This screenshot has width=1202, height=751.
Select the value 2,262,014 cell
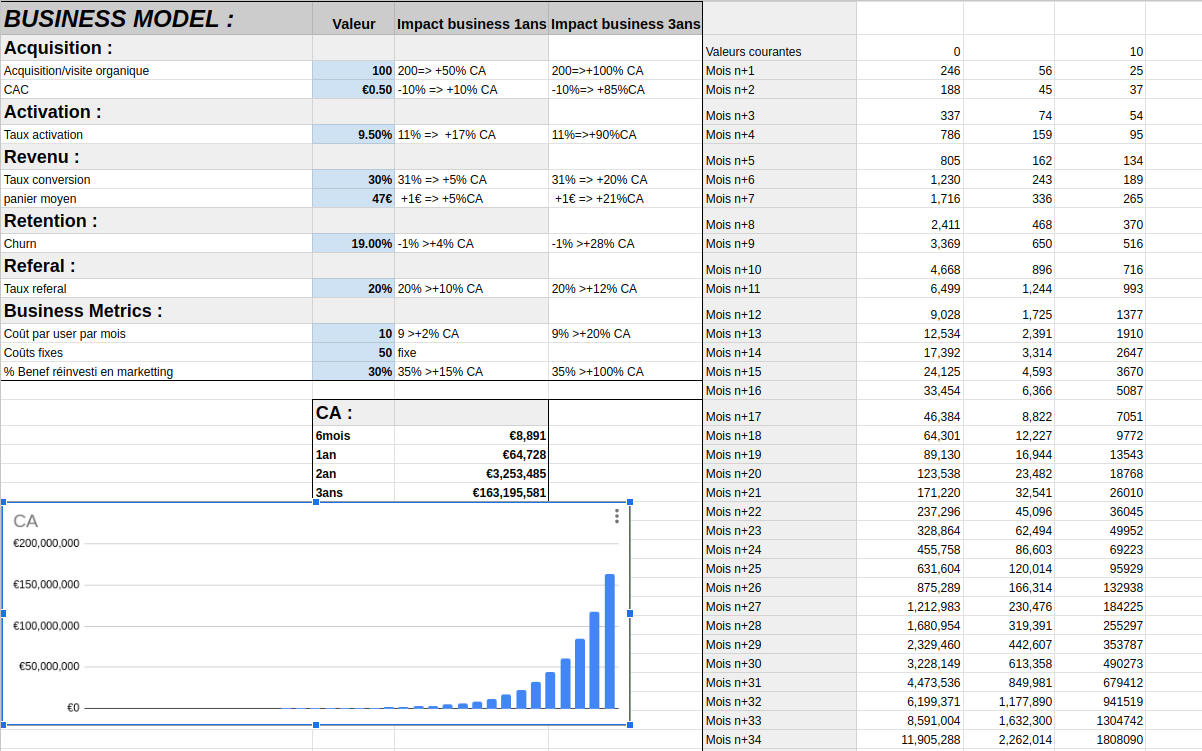(1009, 740)
